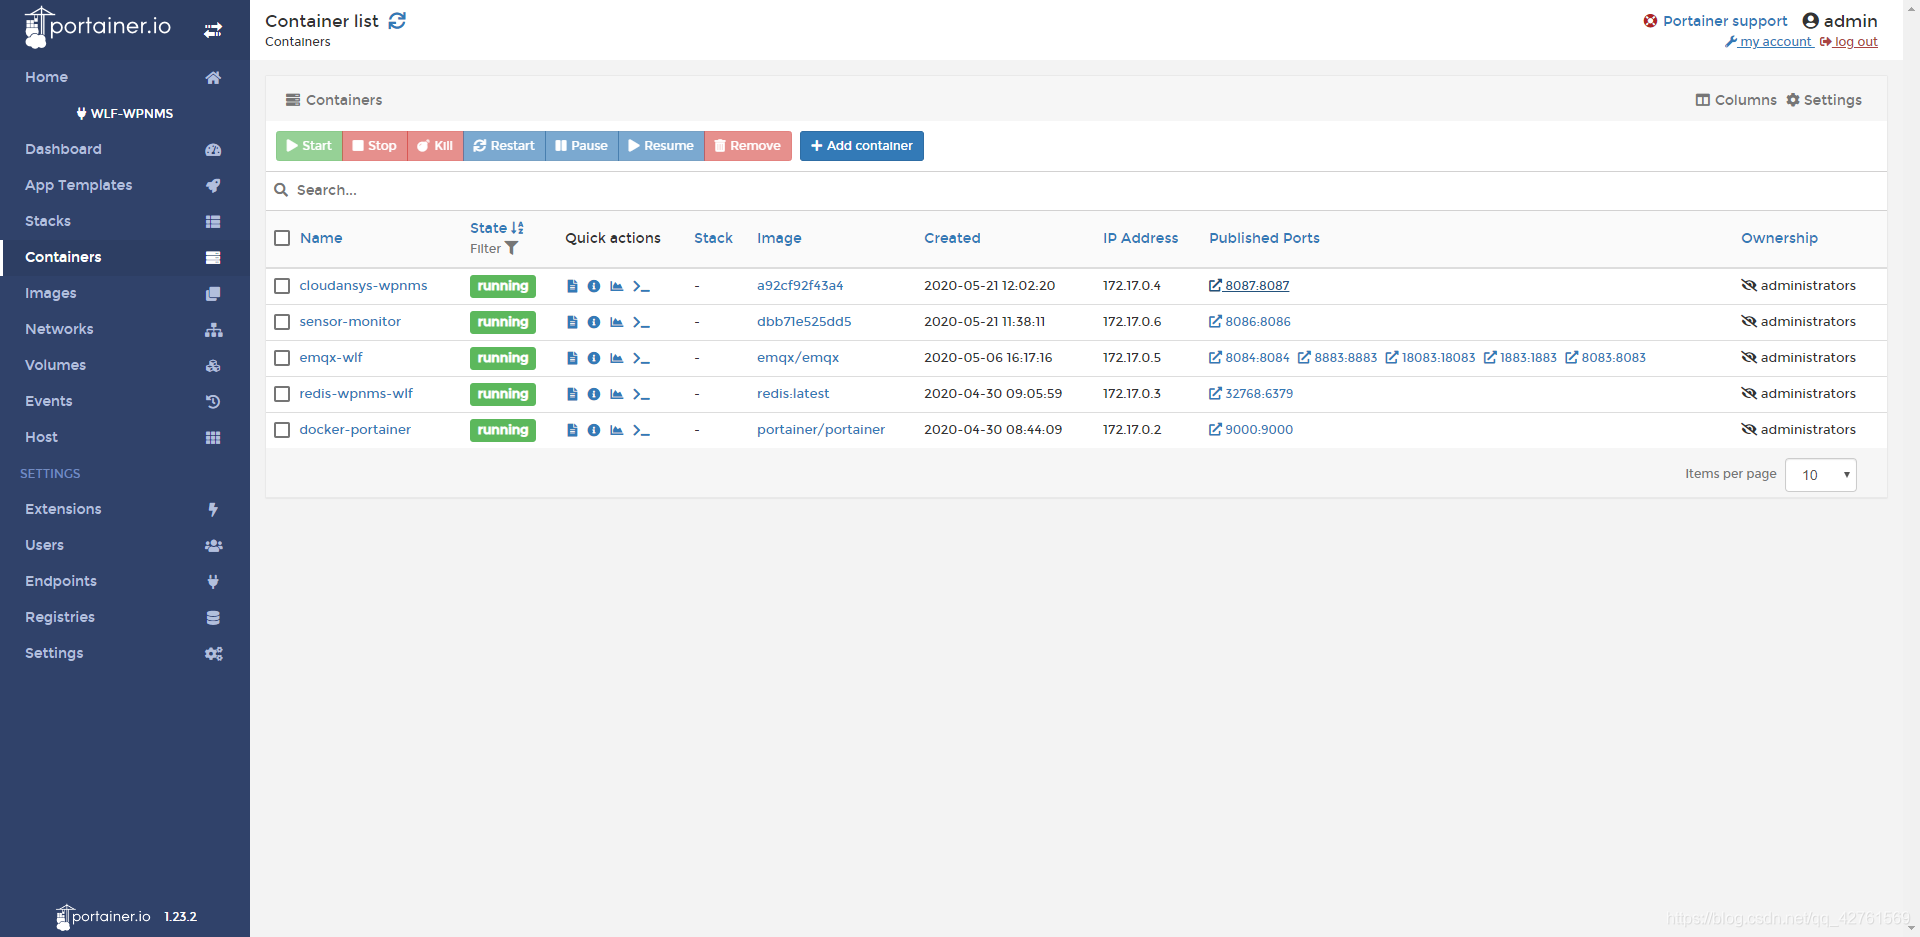Open the items per page dropdown
1920x937 pixels.
1820,475
